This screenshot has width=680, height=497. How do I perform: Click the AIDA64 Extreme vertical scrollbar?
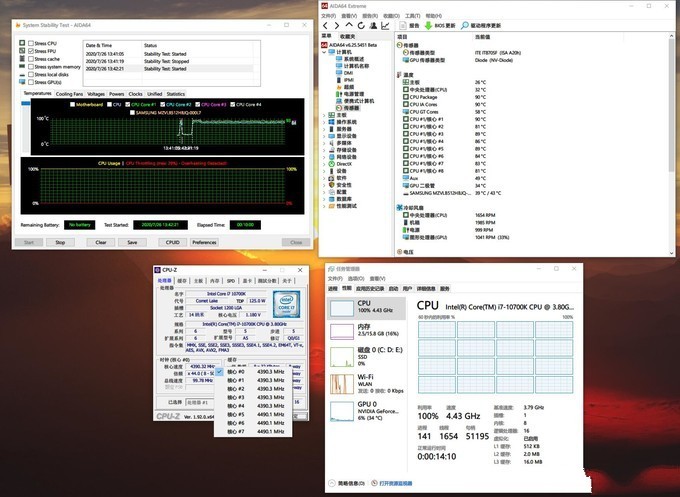tap(671, 104)
